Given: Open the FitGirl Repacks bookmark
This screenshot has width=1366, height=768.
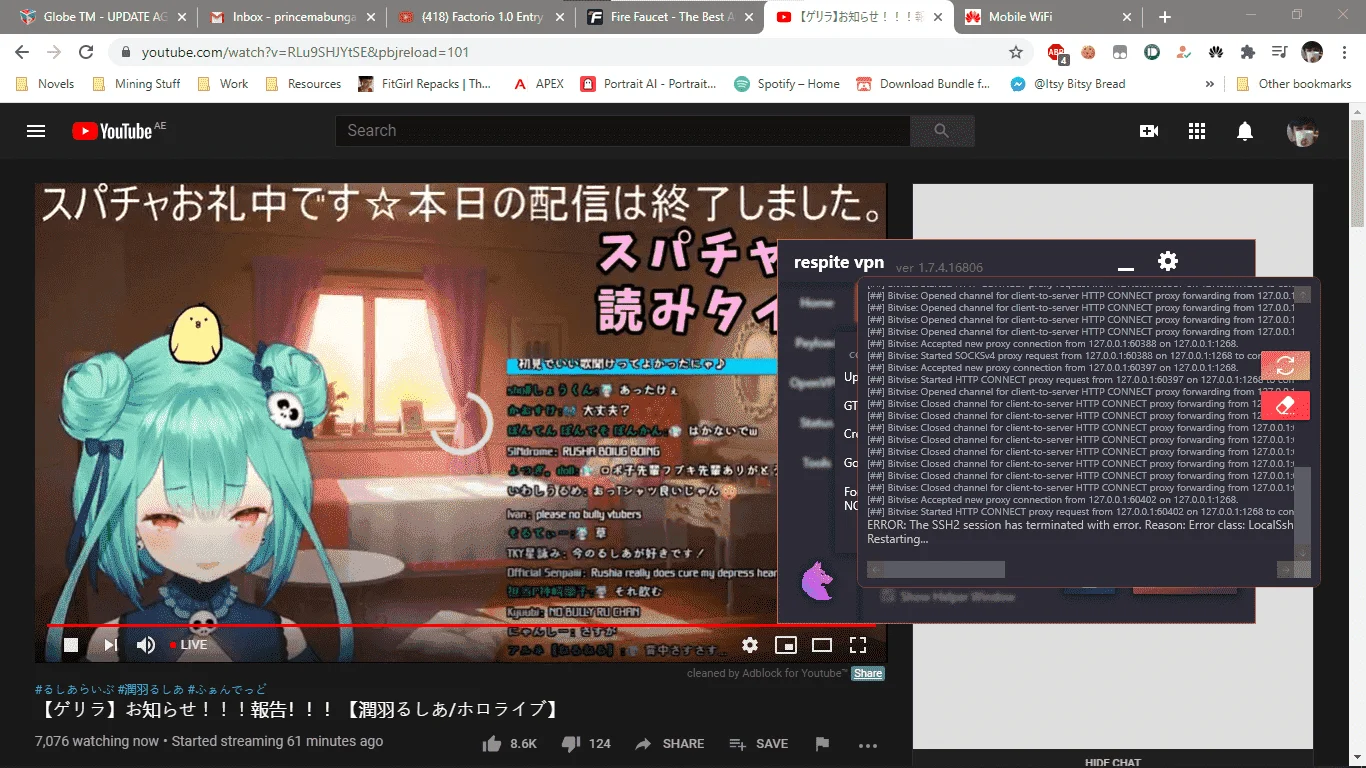Looking at the screenshot, I should pyautogui.click(x=425, y=84).
